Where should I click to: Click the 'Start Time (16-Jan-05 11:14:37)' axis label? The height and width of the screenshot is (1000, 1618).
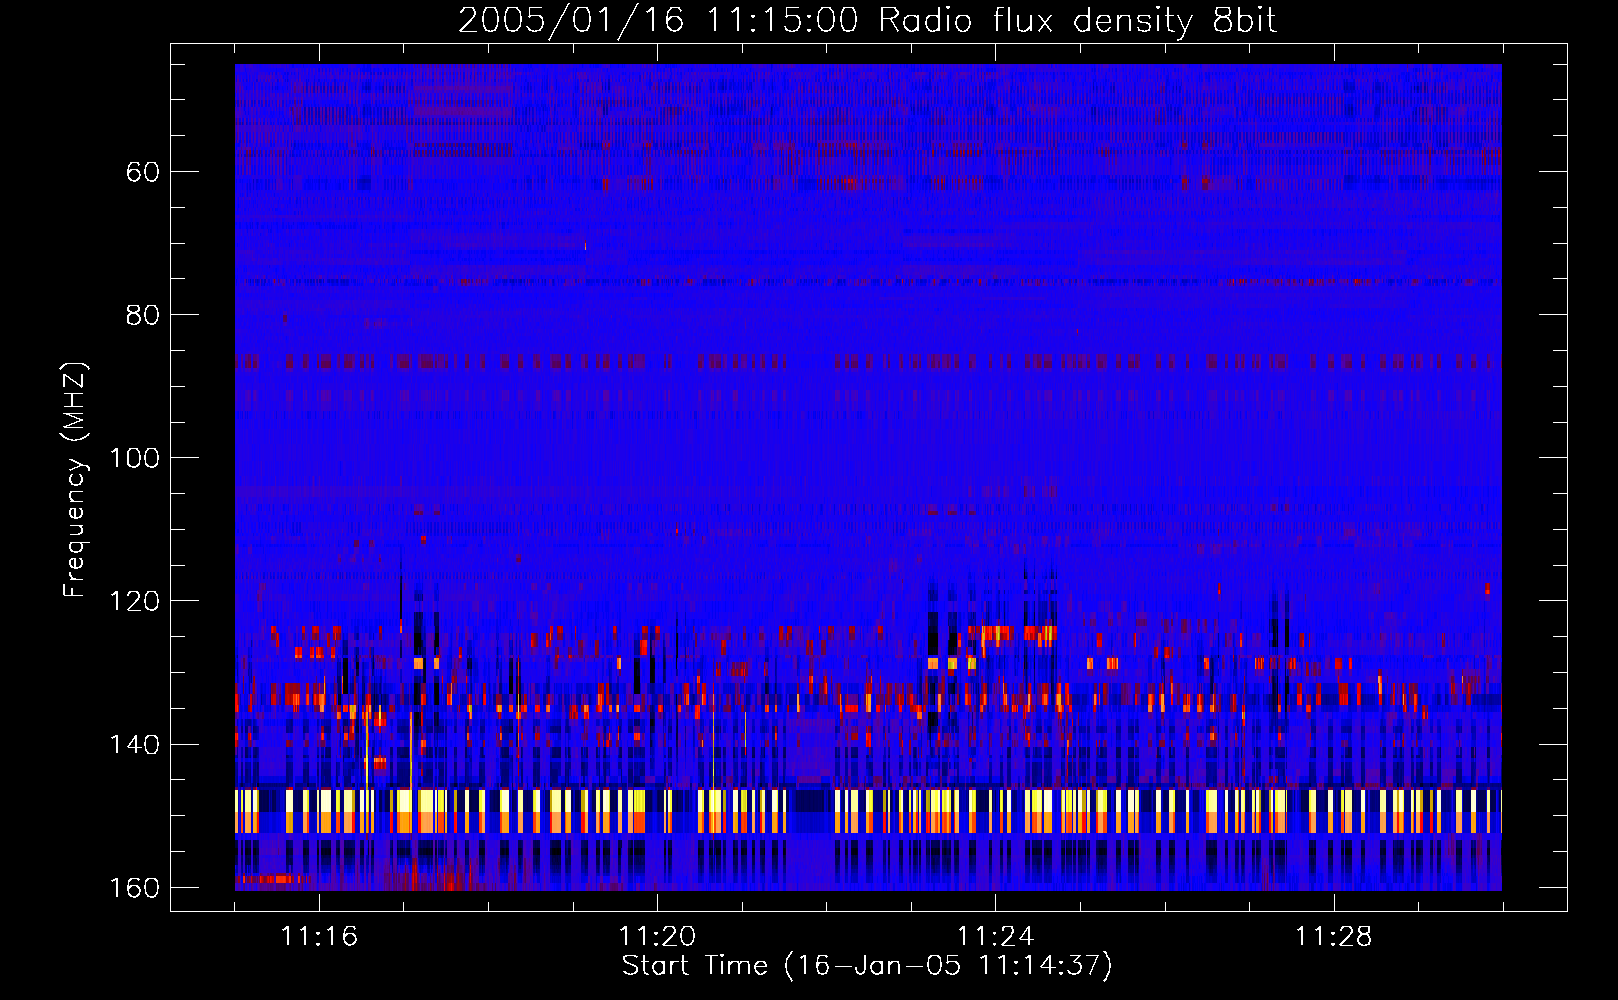[867, 966]
